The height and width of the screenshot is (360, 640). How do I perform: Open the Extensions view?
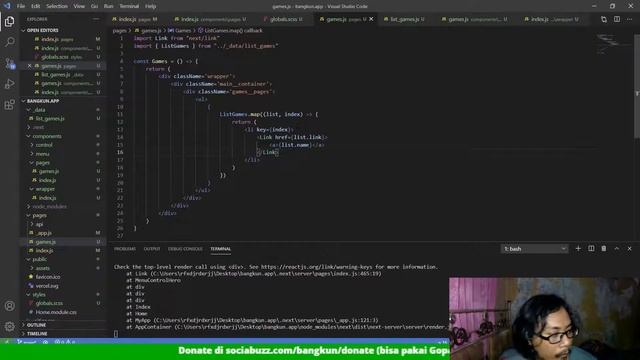(x=9, y=104)
